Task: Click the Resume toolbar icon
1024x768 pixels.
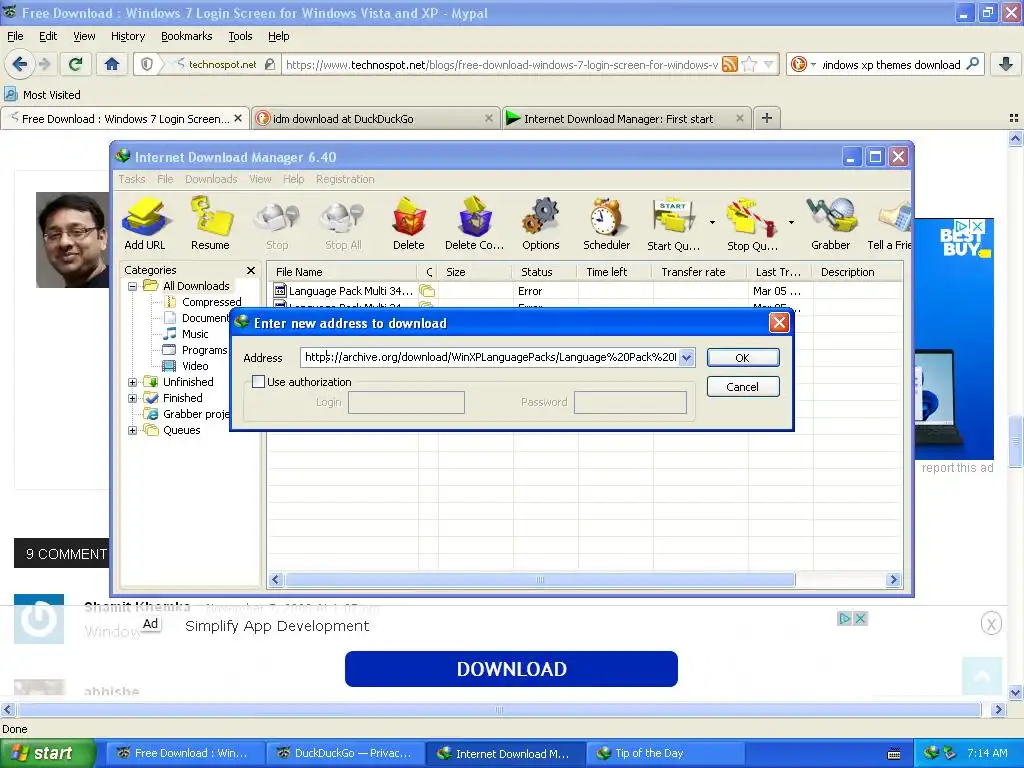Action: 210,224
